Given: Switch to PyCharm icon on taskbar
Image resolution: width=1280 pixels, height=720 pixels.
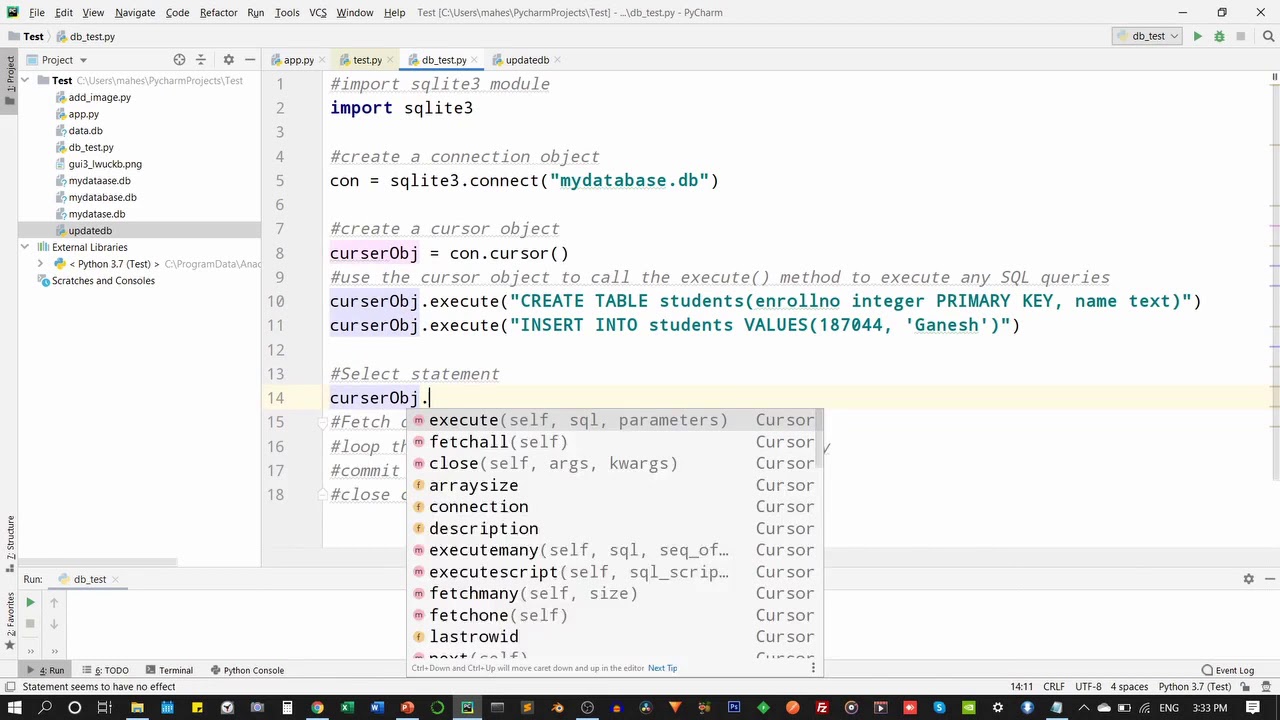Looking at the screenshot, I should coord(467,708).
